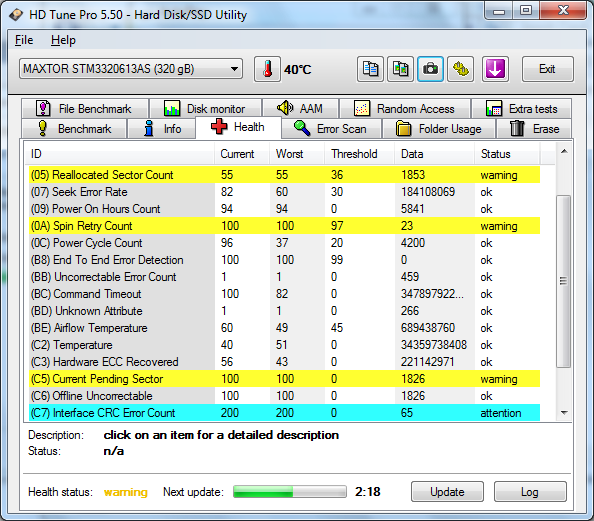The image size is (594, 521).
Task: Click the data value 689438760
Action: click(x=428, y=328)
